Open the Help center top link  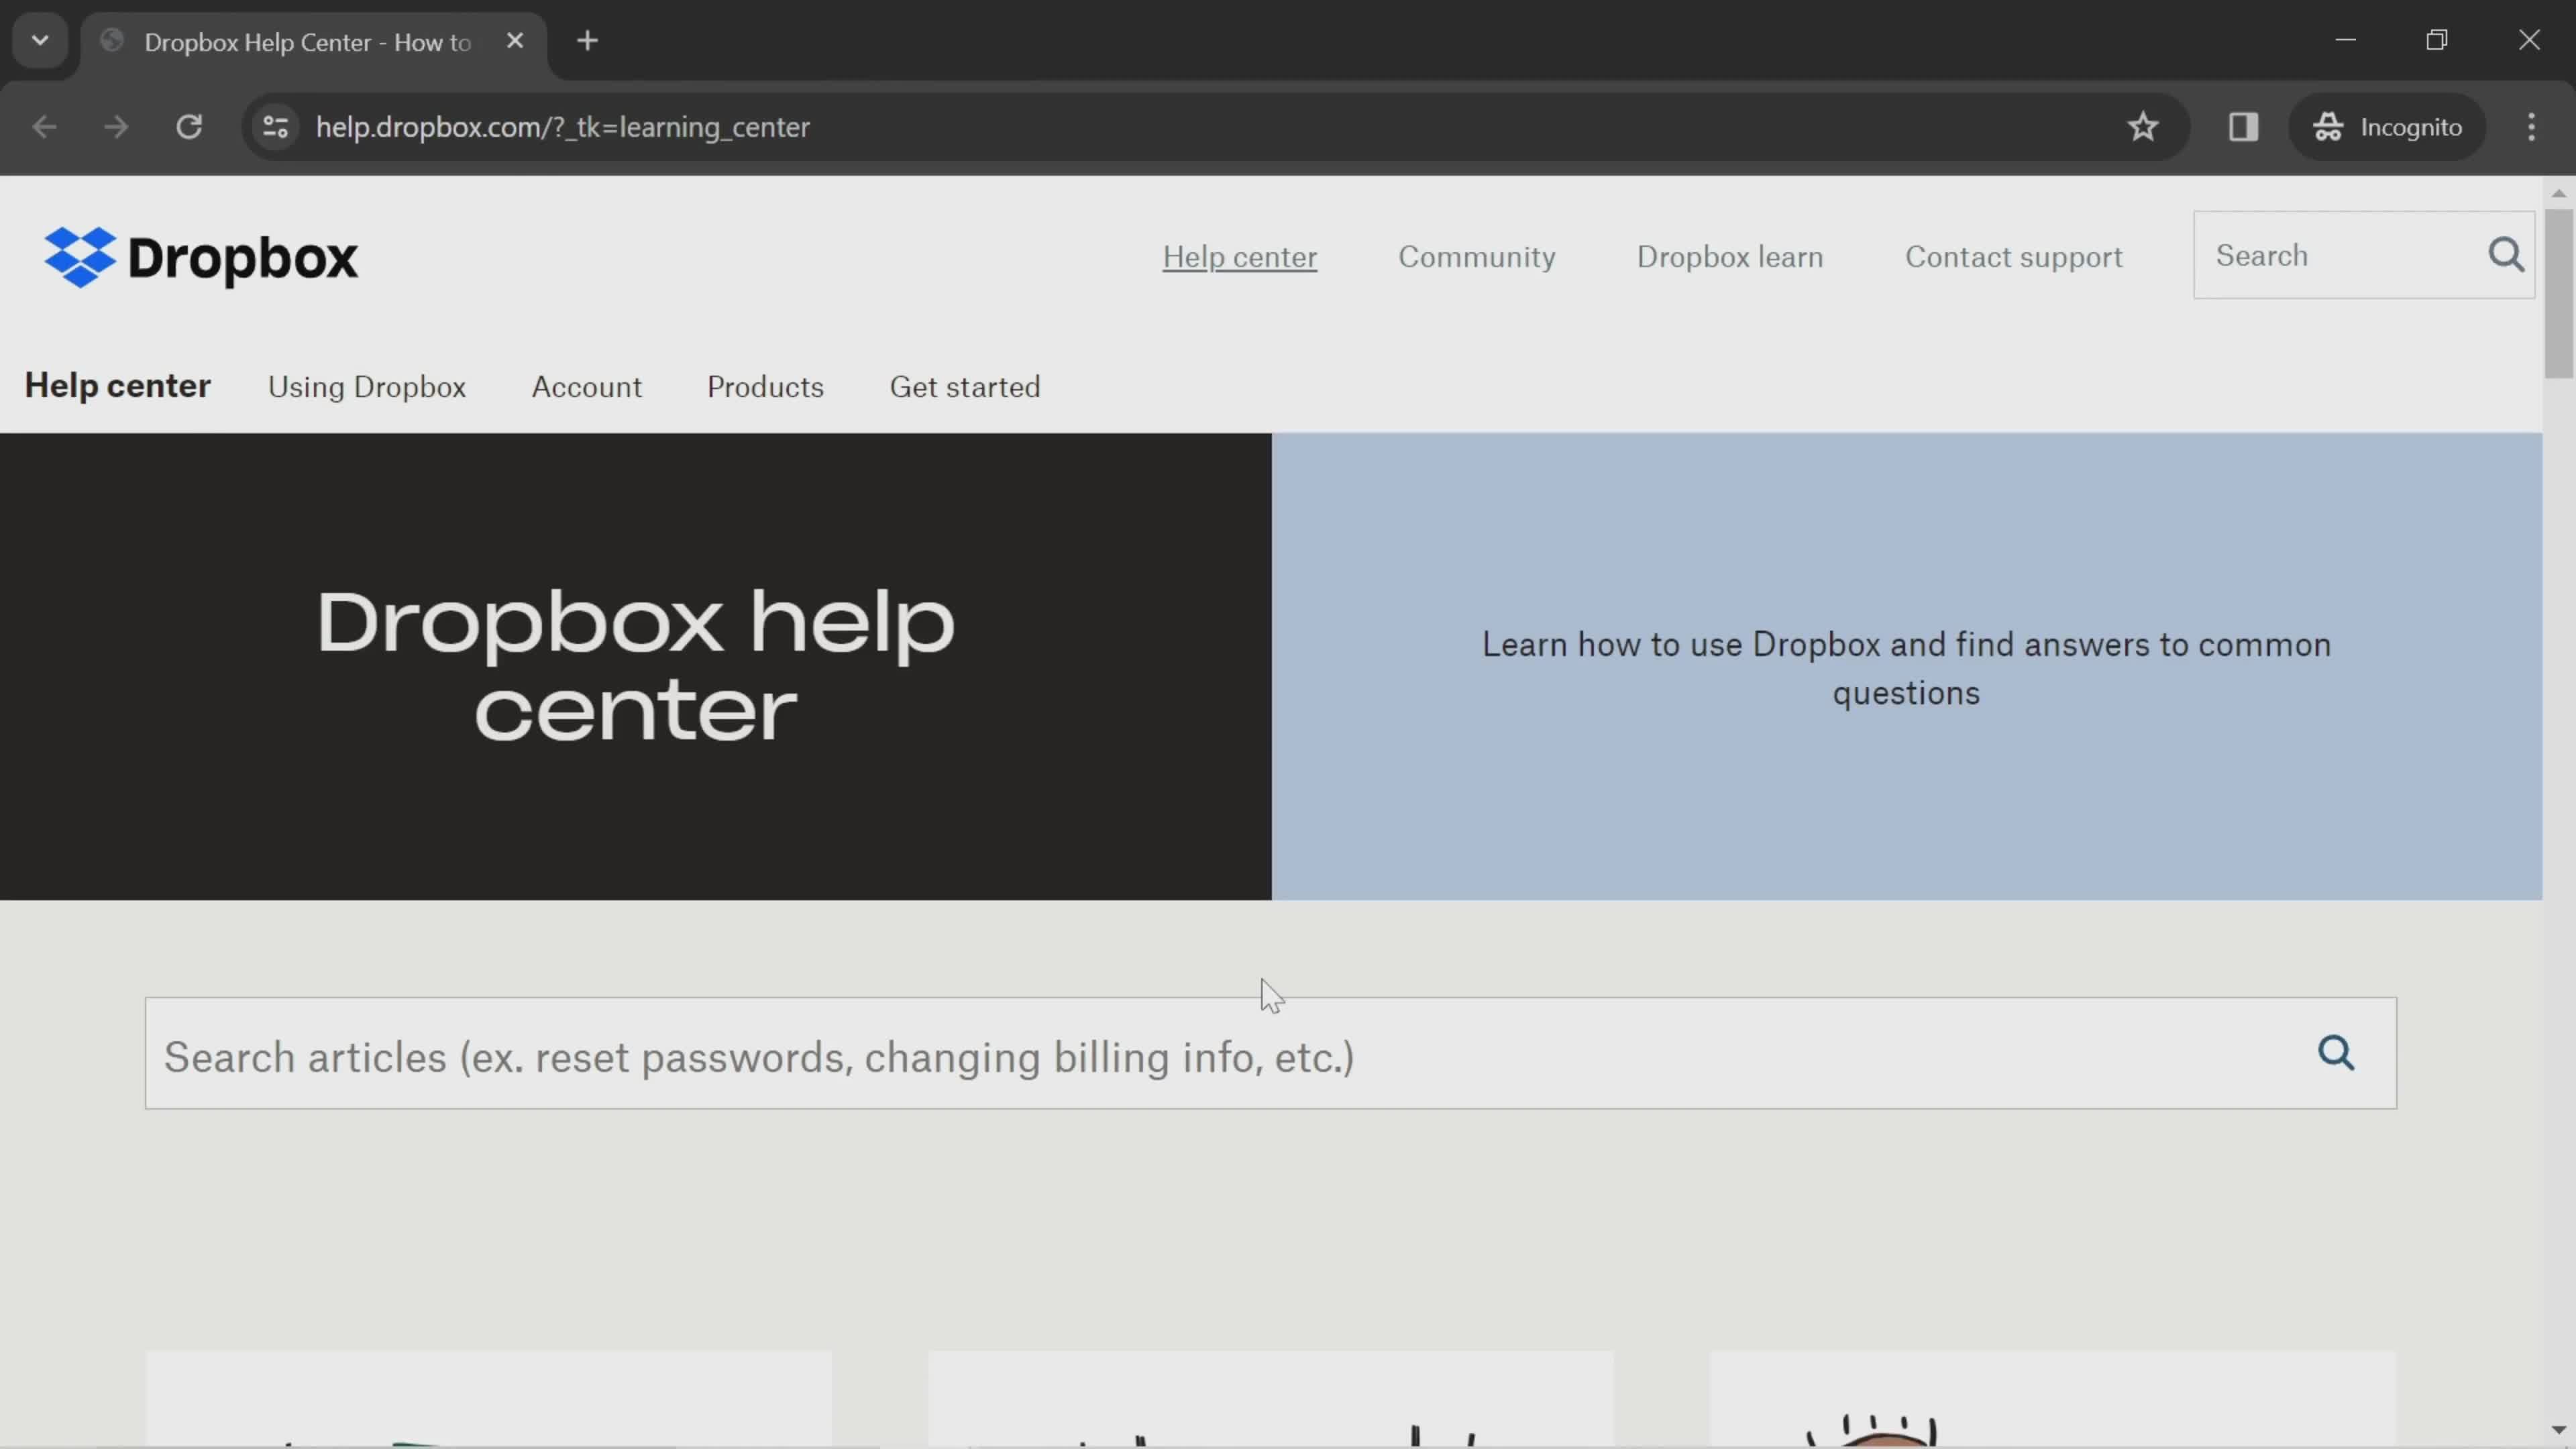[1239, 257]
